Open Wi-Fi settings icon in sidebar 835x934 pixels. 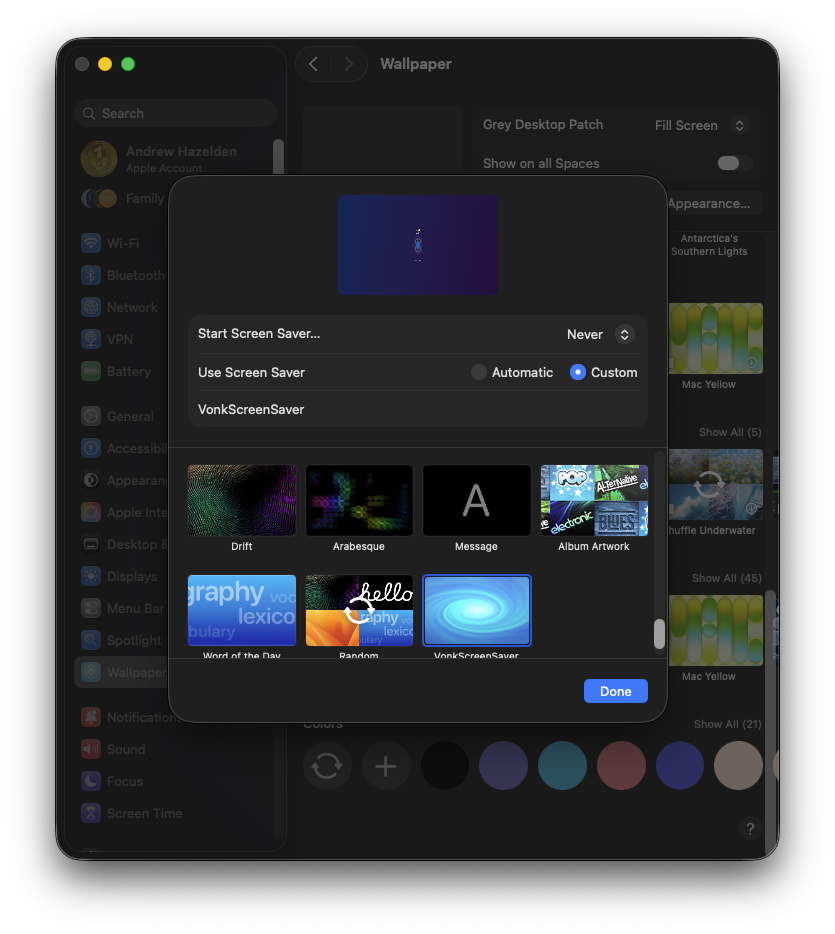pos(91,243)
